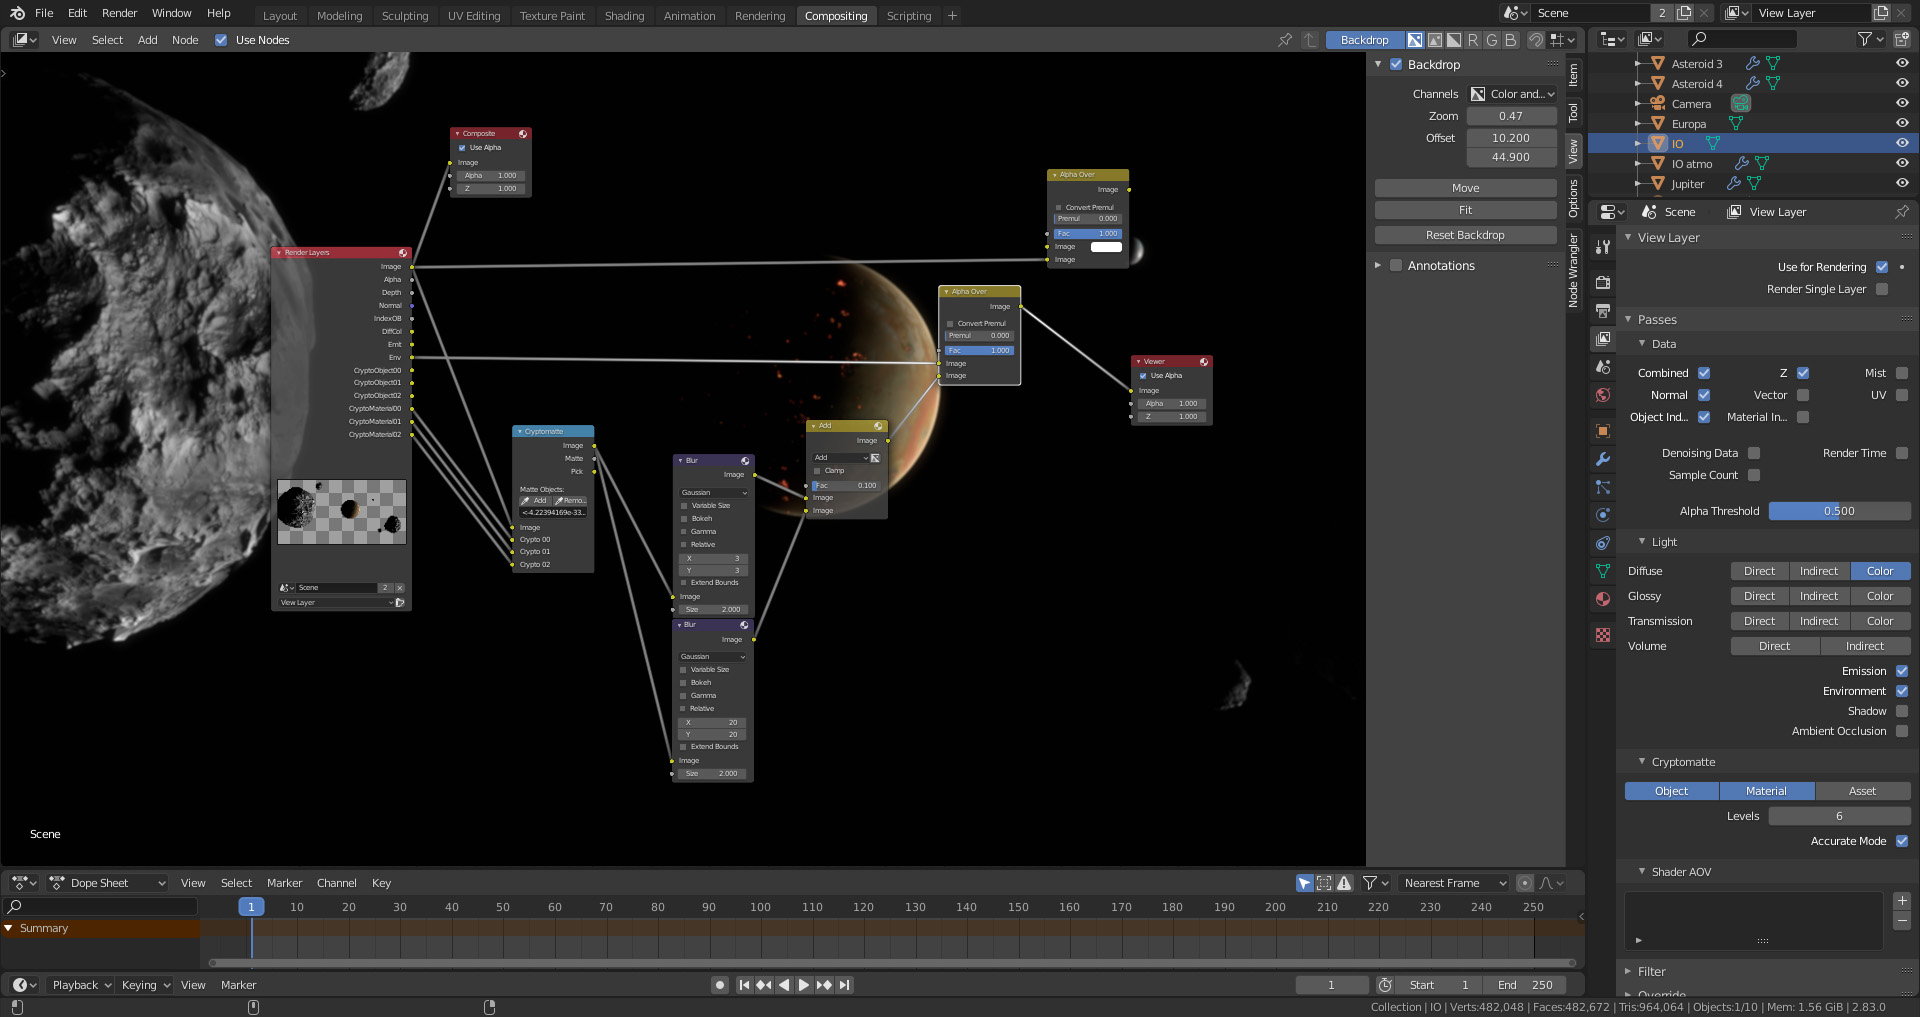Enable the Vector pass checkbox
This screenshot has width=1920, height=1017.
pyautogui.click(x=1803, y=395)
